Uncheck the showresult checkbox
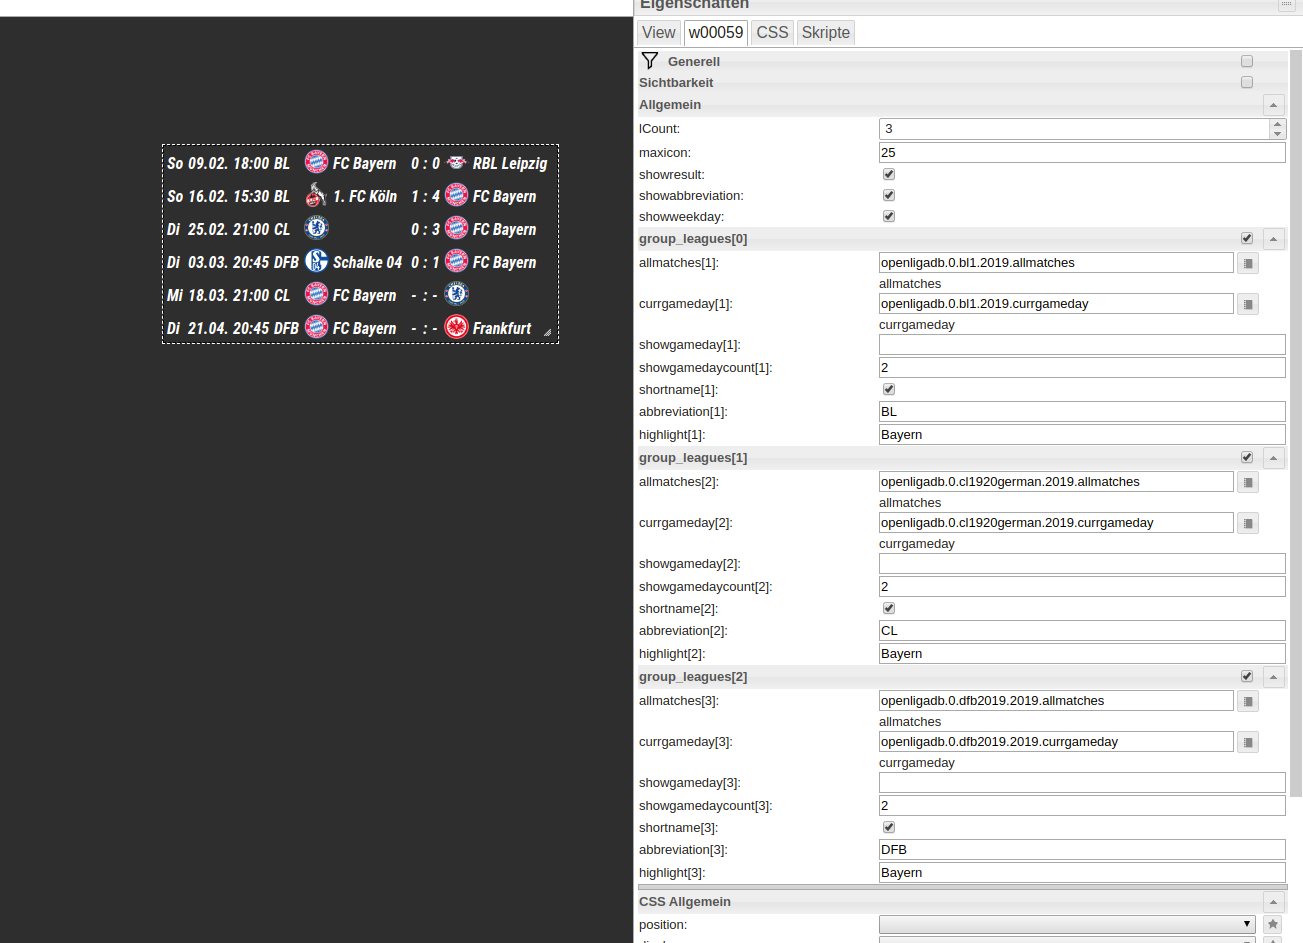 [x=889, y=174]
